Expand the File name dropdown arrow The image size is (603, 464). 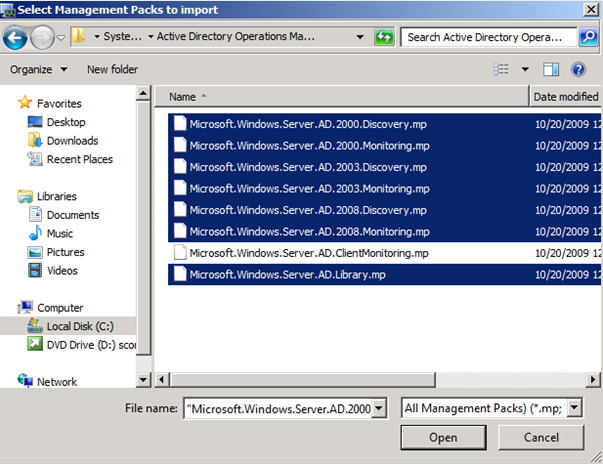(379, 408)
